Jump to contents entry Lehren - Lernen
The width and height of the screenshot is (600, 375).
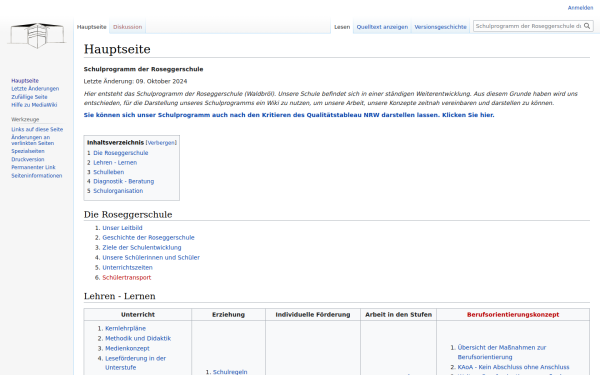[x=115, y=162]
